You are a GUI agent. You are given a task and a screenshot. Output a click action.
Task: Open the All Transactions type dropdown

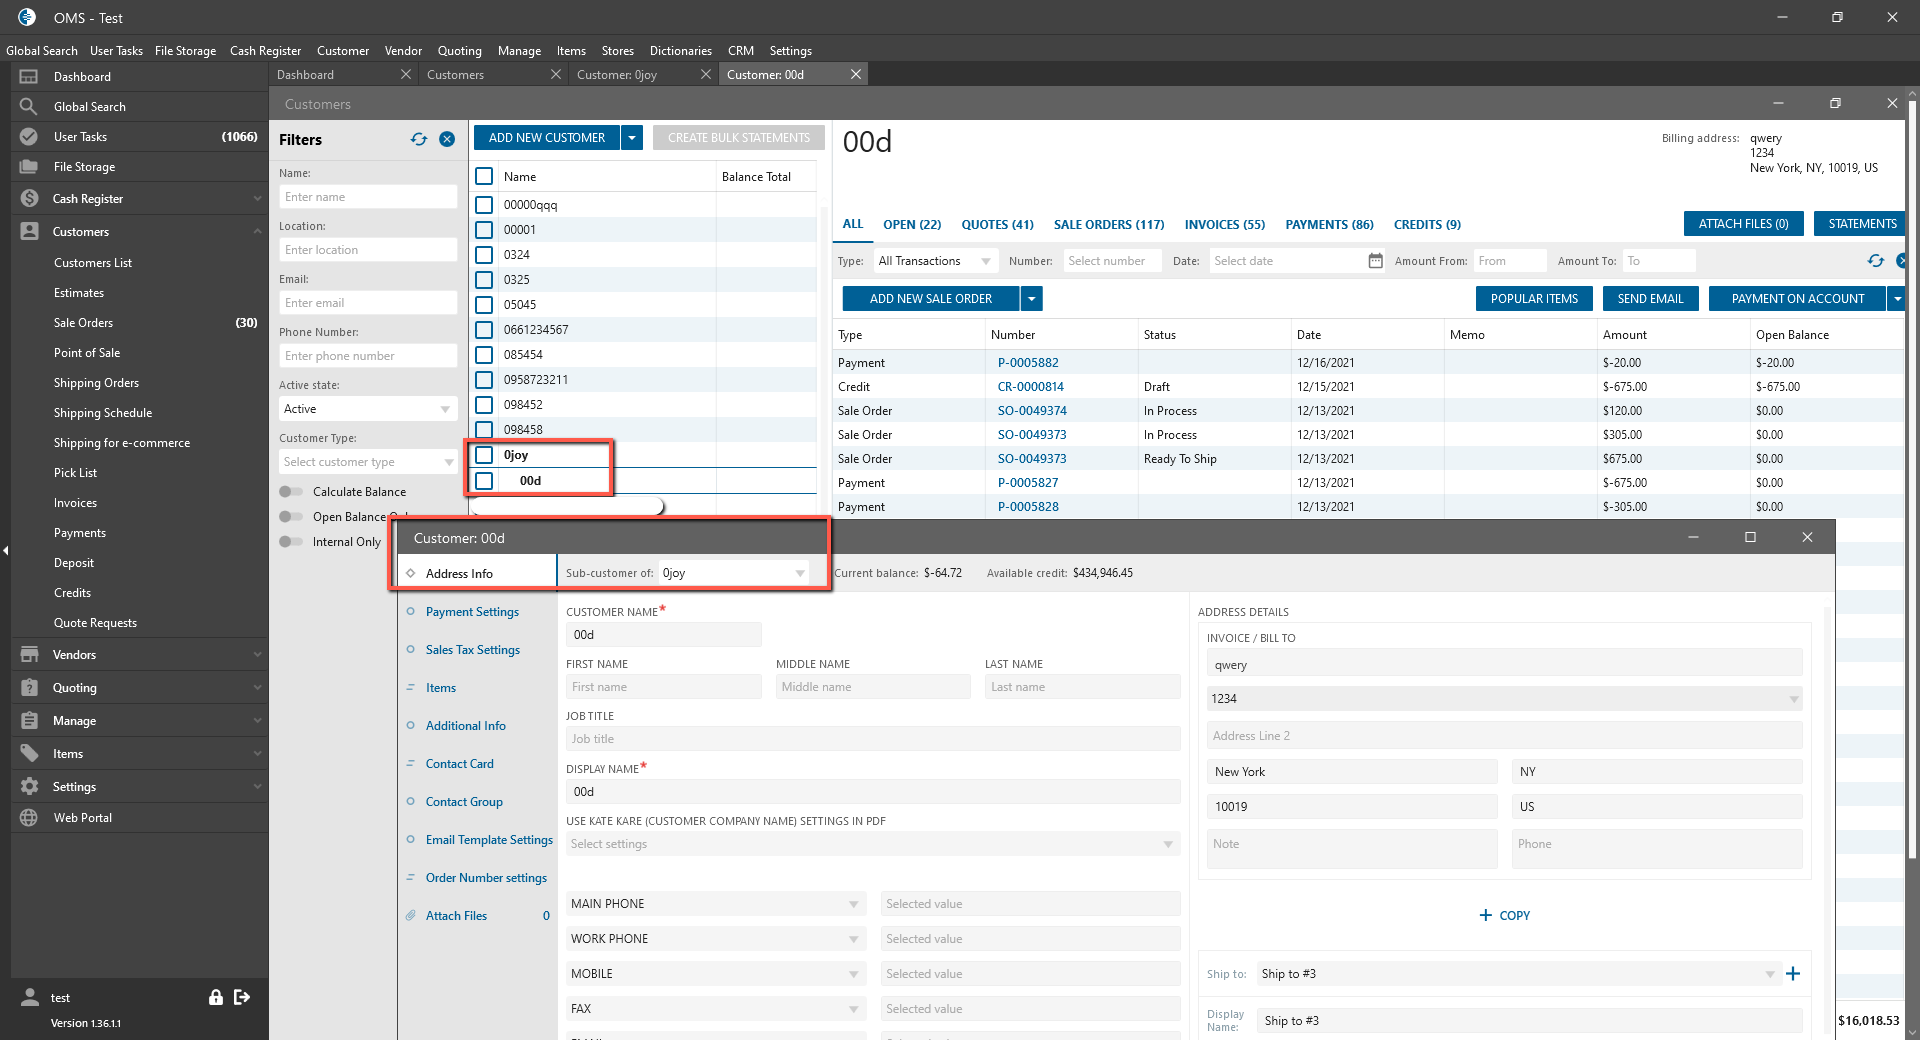point(934,261)
